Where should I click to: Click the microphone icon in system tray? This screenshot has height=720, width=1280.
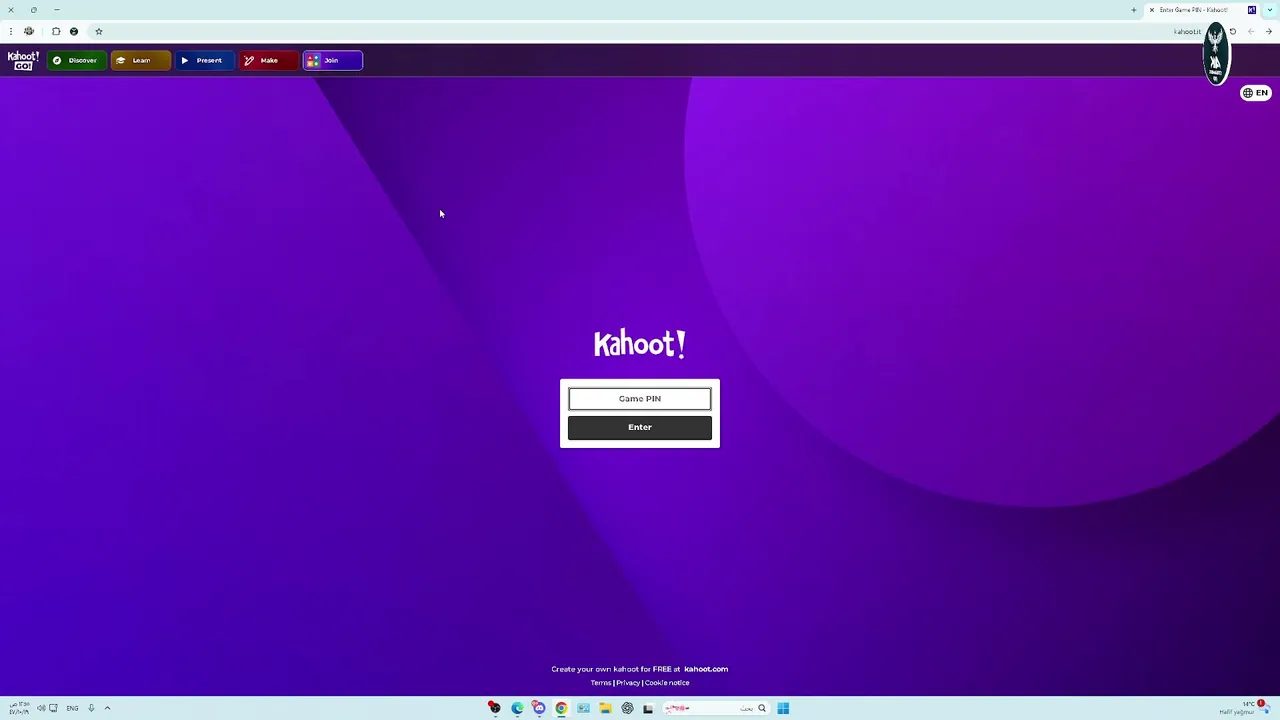(x=90, y=708)
